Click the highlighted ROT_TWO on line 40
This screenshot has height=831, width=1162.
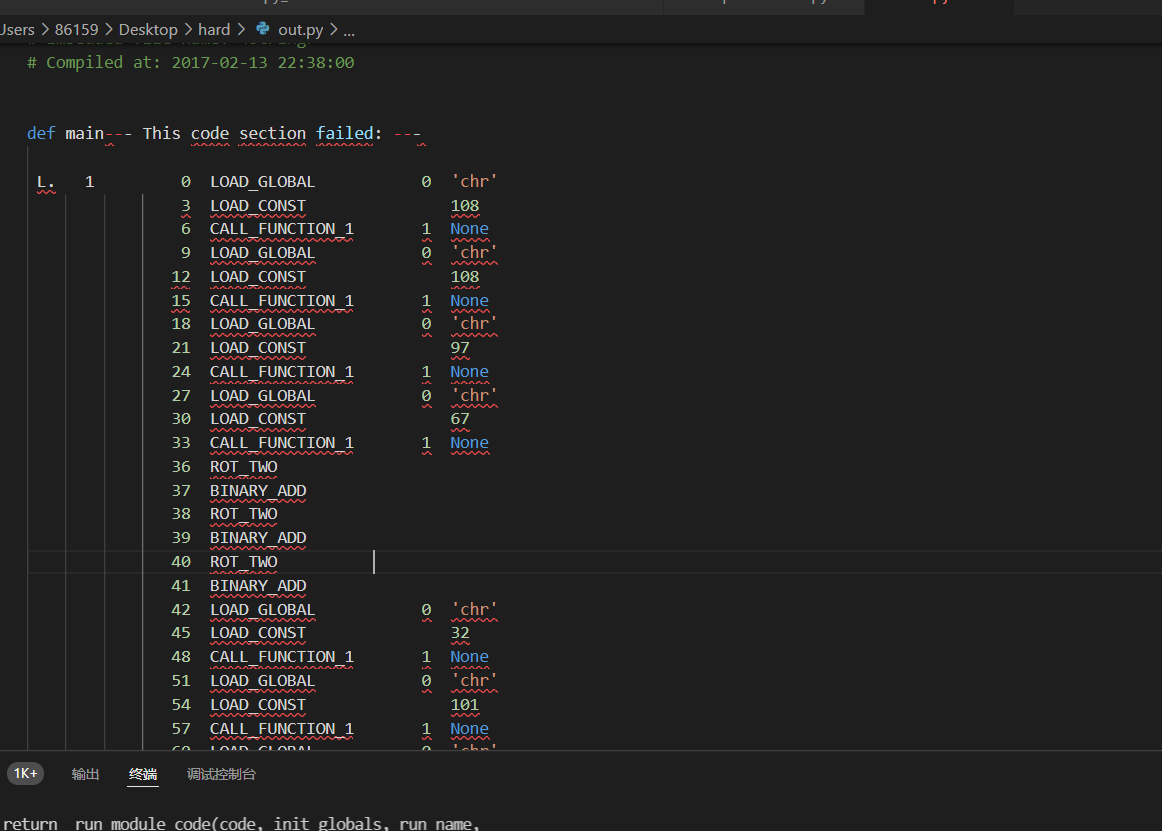(243, 561)
